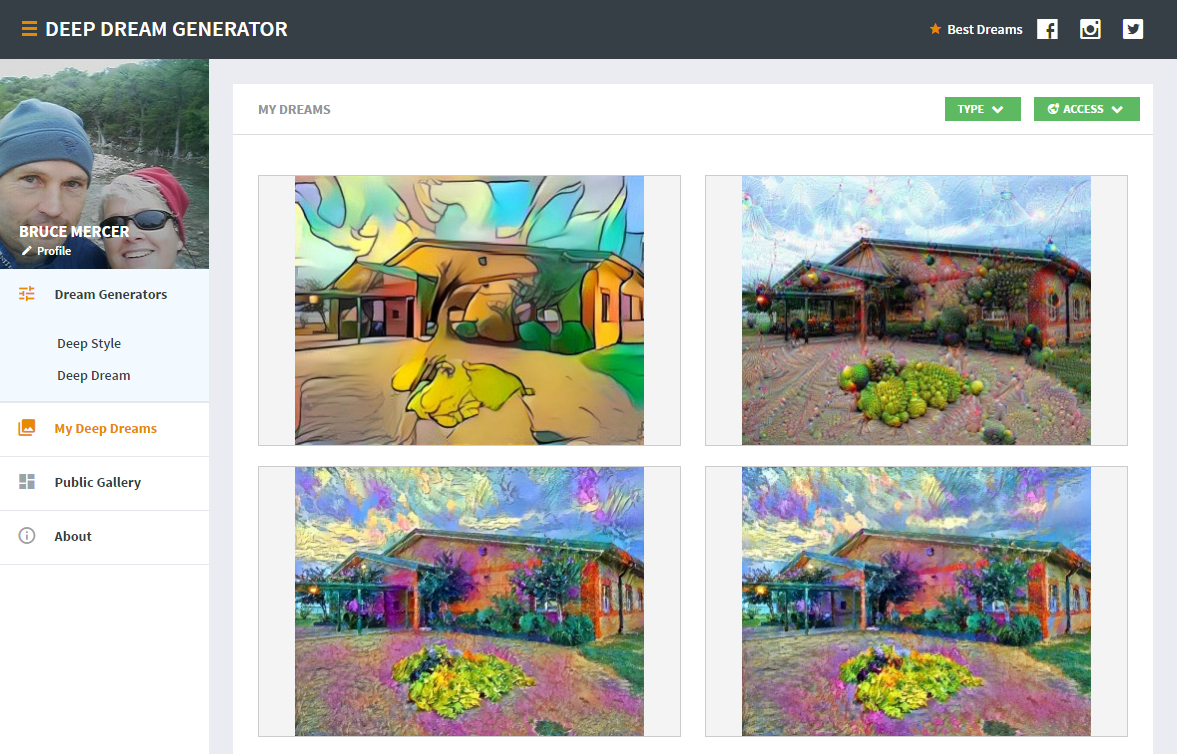Select Deep Style in the sidebar

point(89,343)
